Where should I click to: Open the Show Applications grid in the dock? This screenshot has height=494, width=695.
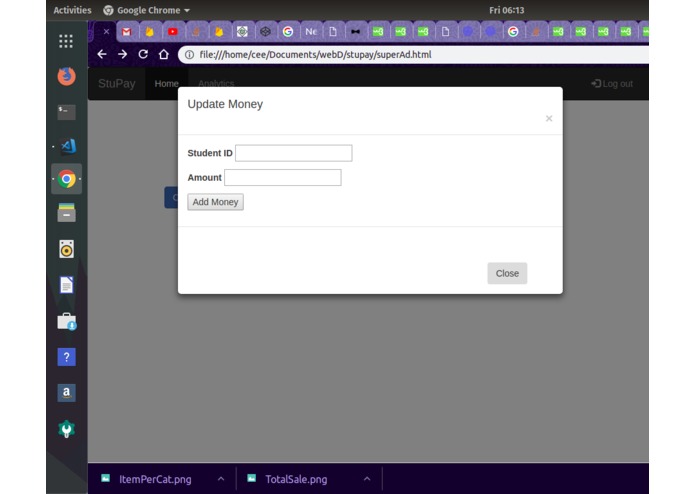click(x=66, y=41)
